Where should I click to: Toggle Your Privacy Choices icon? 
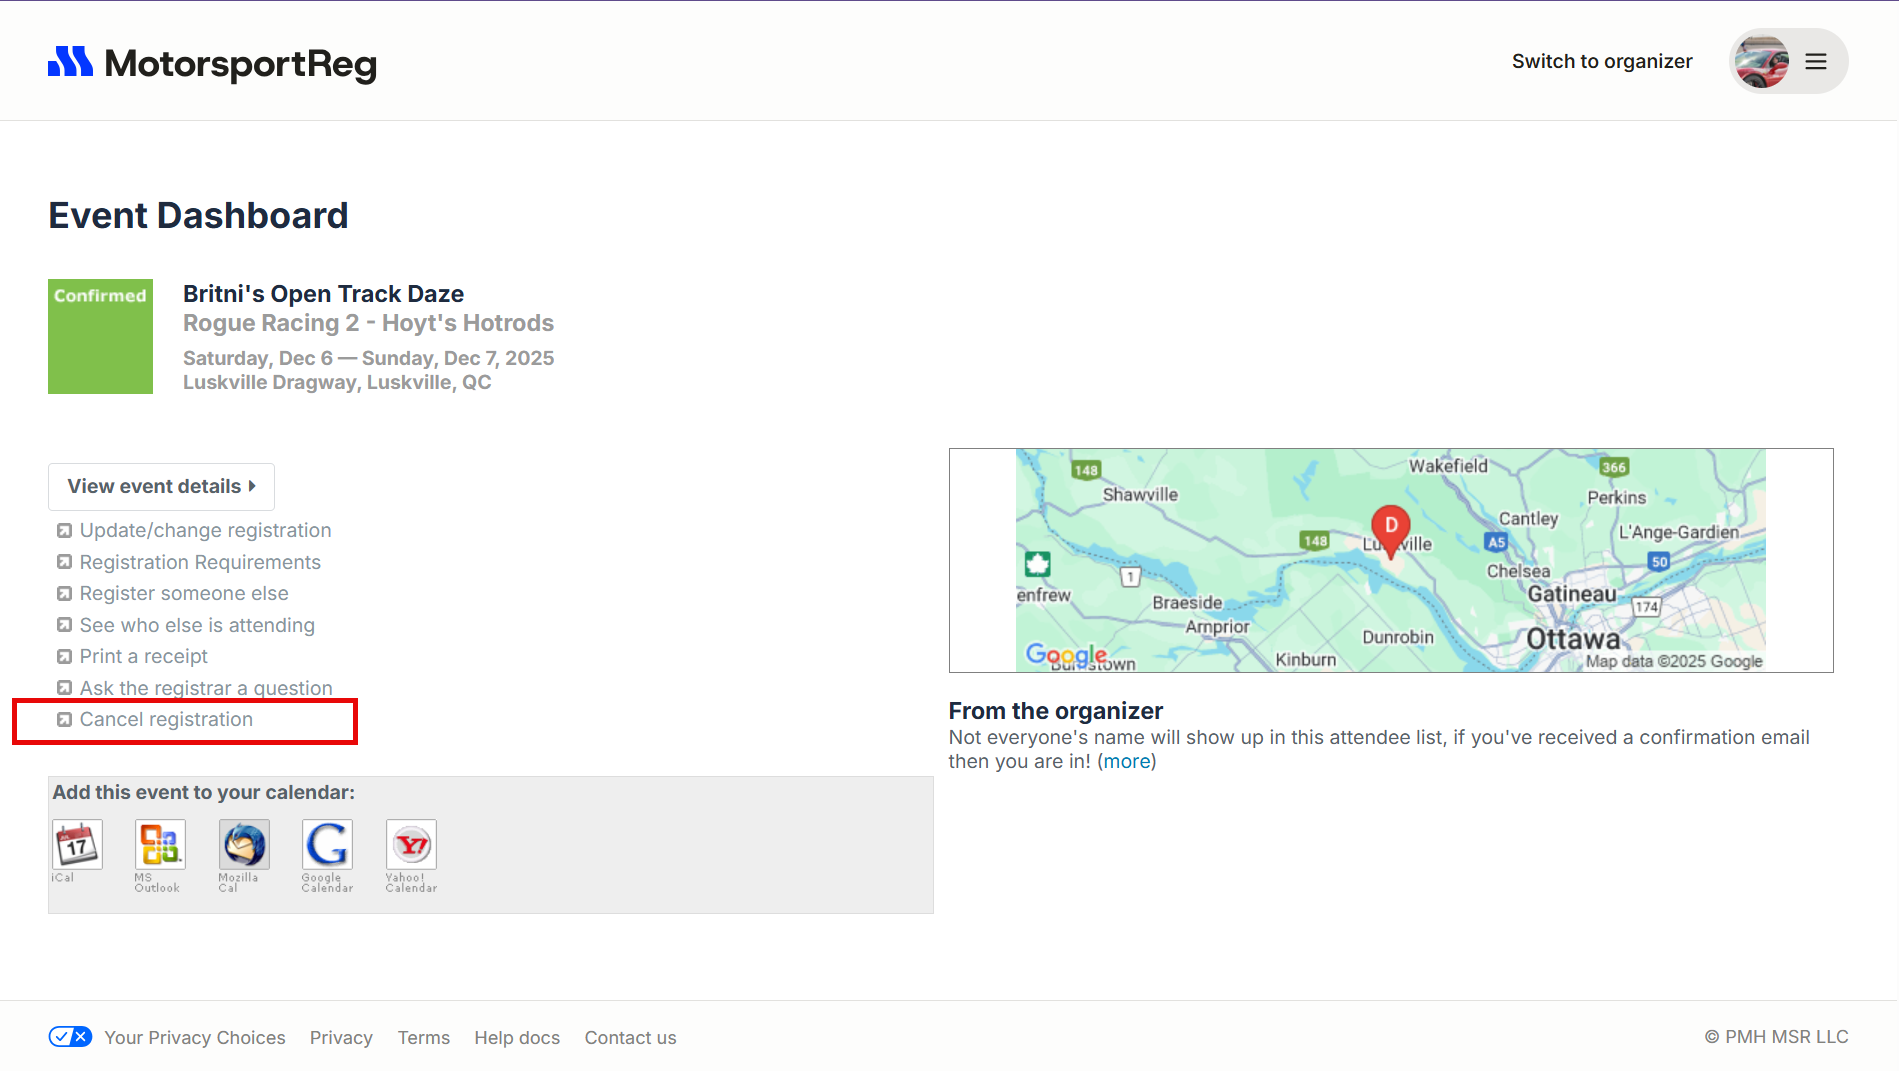coord(70,1036)
